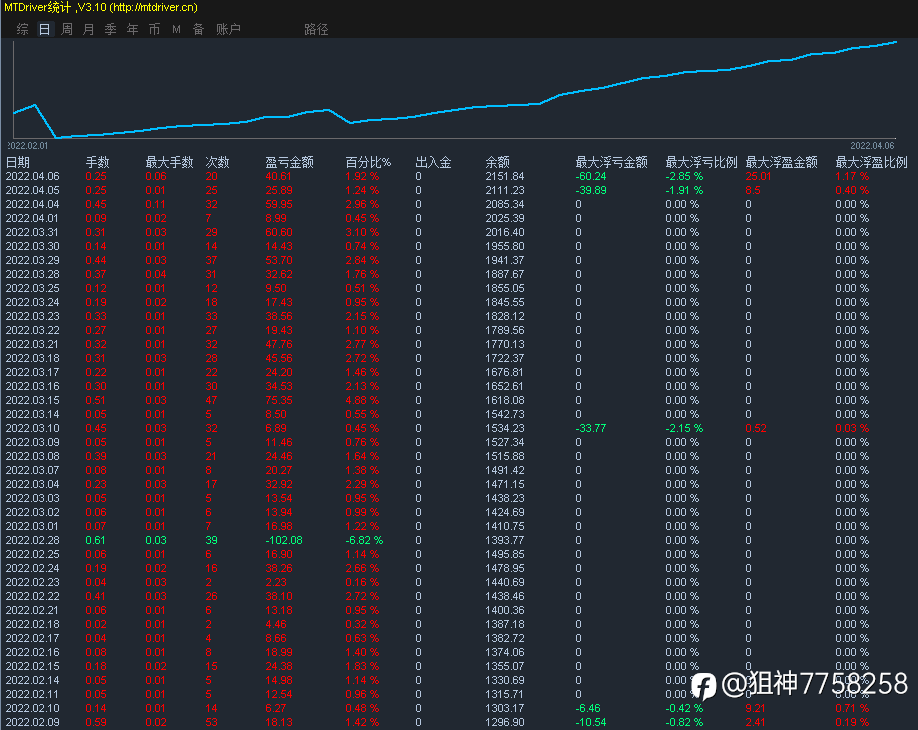Click the 最大手数 column header
The height and width of the screenshot is (730, 918).
tap(169, 162)
